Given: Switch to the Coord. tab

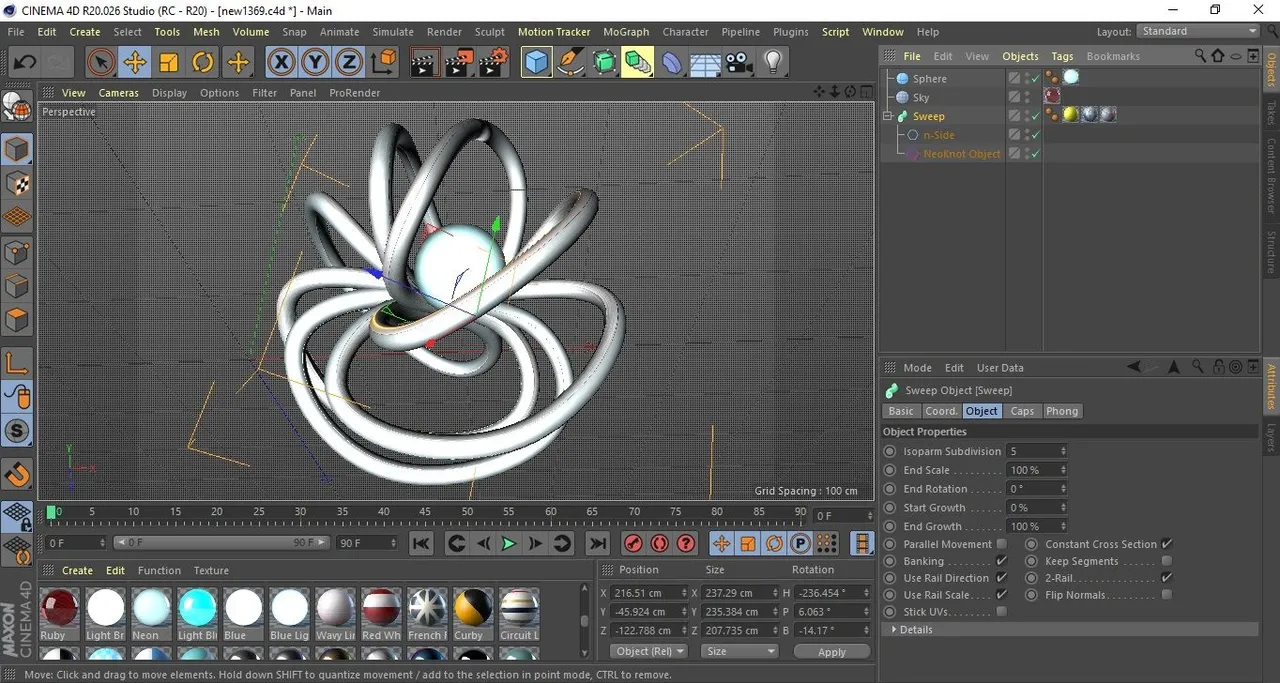Looking at the screenshot, I should pos(941,411).
